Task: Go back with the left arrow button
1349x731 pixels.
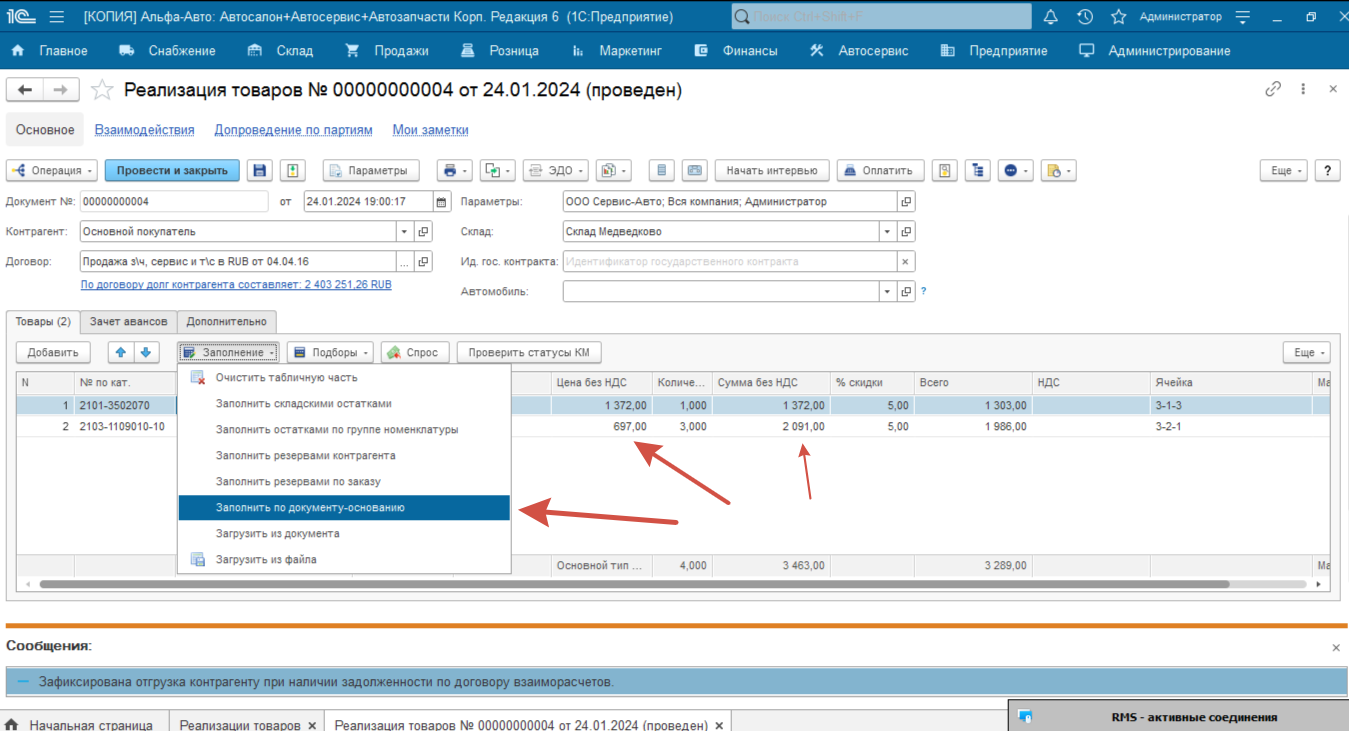Action: pyautogui.click(x=25, y=90)
